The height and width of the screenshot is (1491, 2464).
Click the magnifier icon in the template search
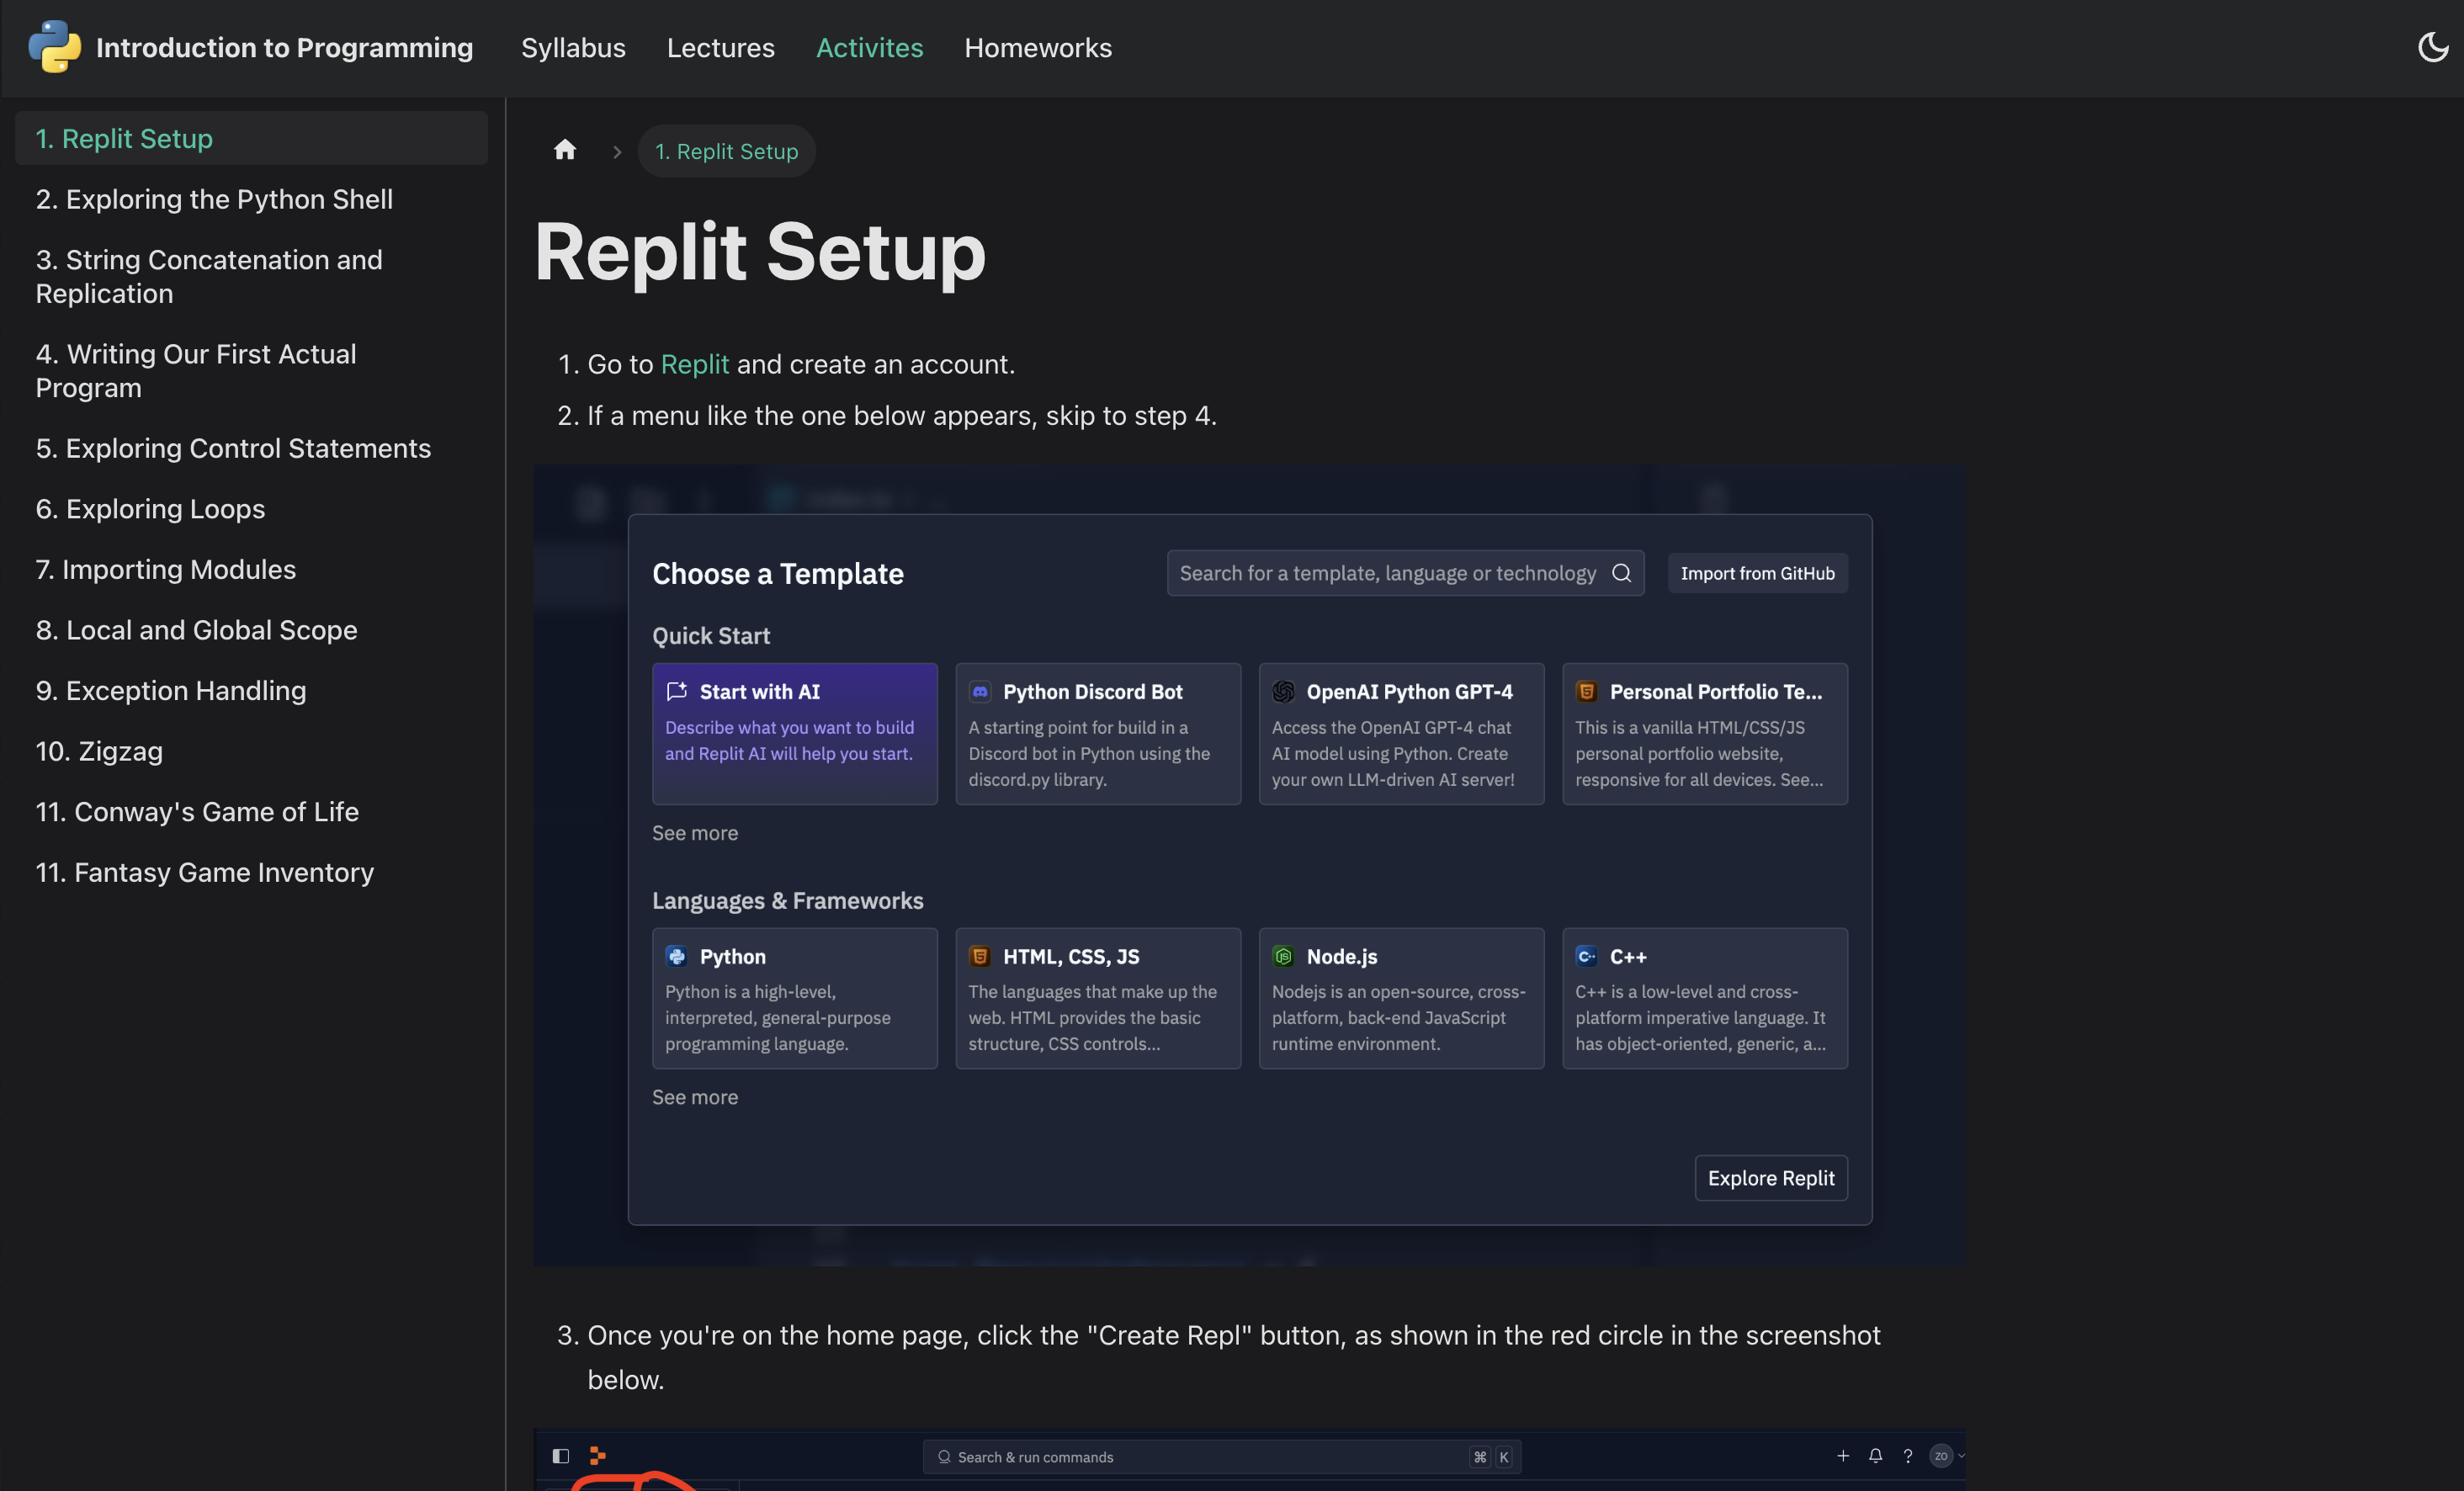1621,573
